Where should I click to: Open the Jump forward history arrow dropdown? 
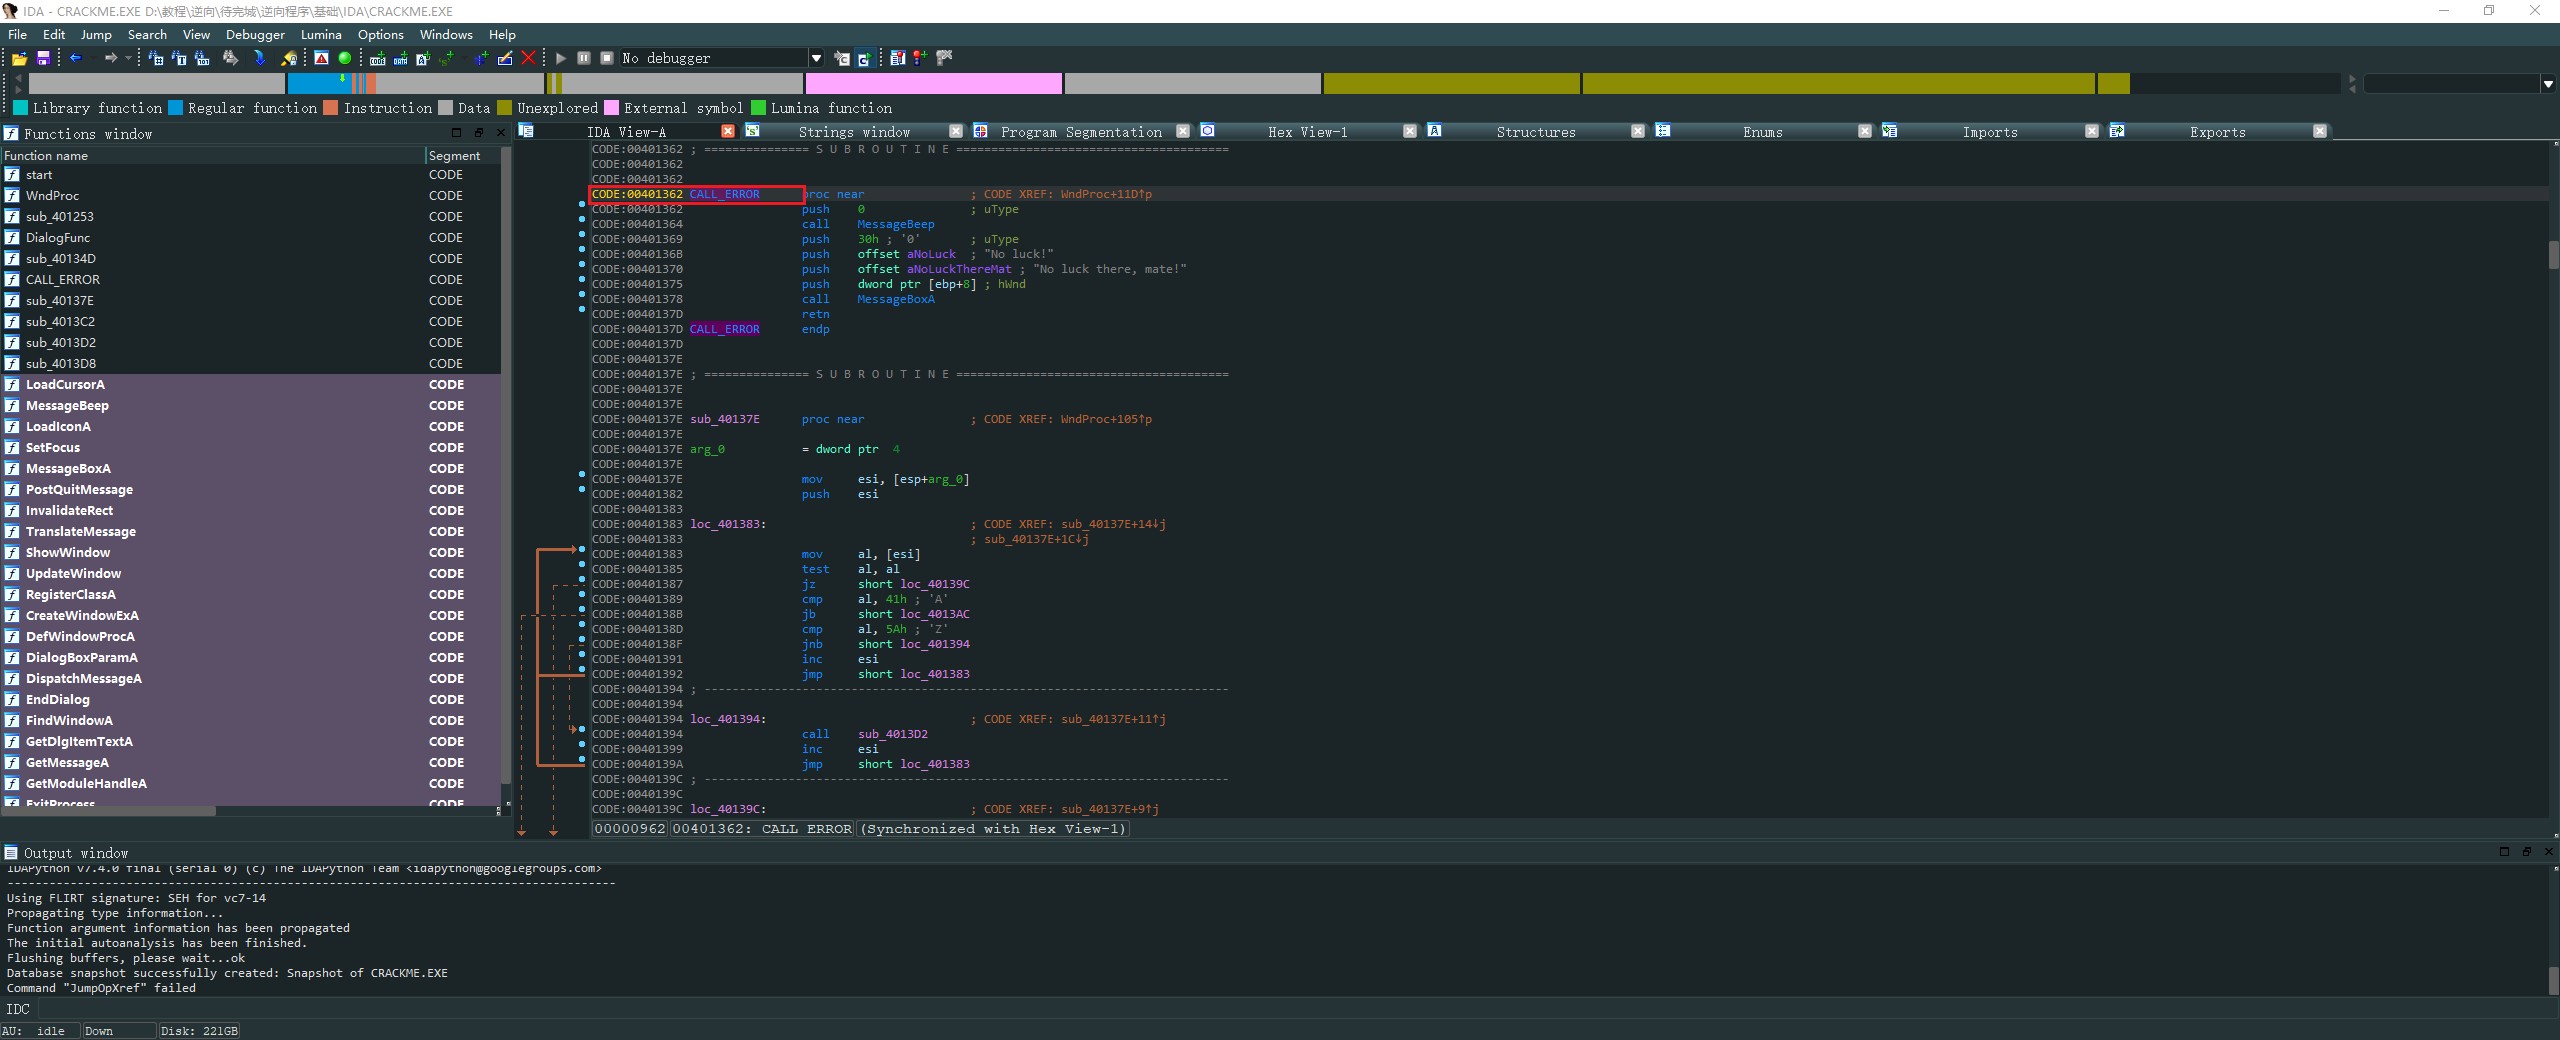click(128, 58)
